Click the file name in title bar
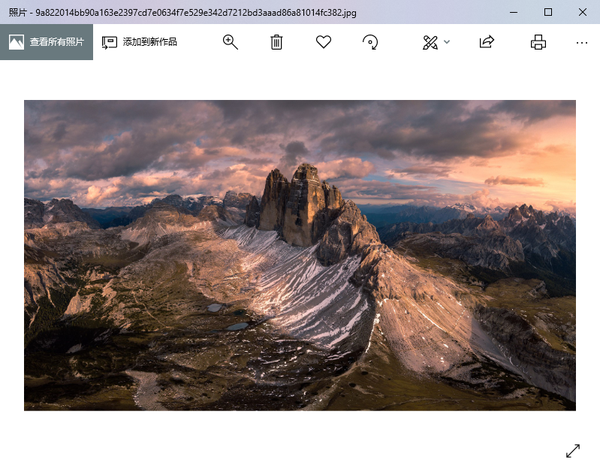This screenshot has height=475, width=600. click(x=196, y=13)
